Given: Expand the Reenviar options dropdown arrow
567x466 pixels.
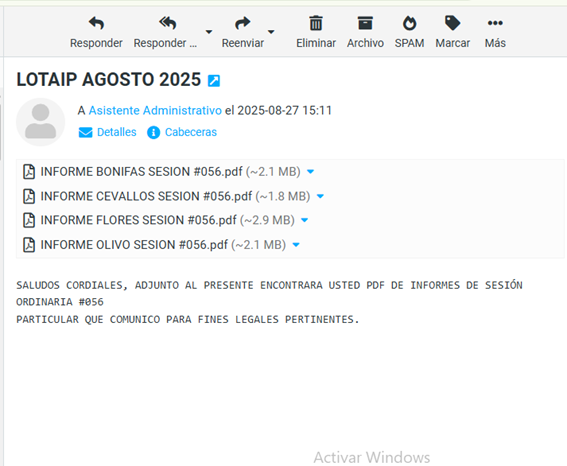Looking at the screenshot, I should coord(271,32).
